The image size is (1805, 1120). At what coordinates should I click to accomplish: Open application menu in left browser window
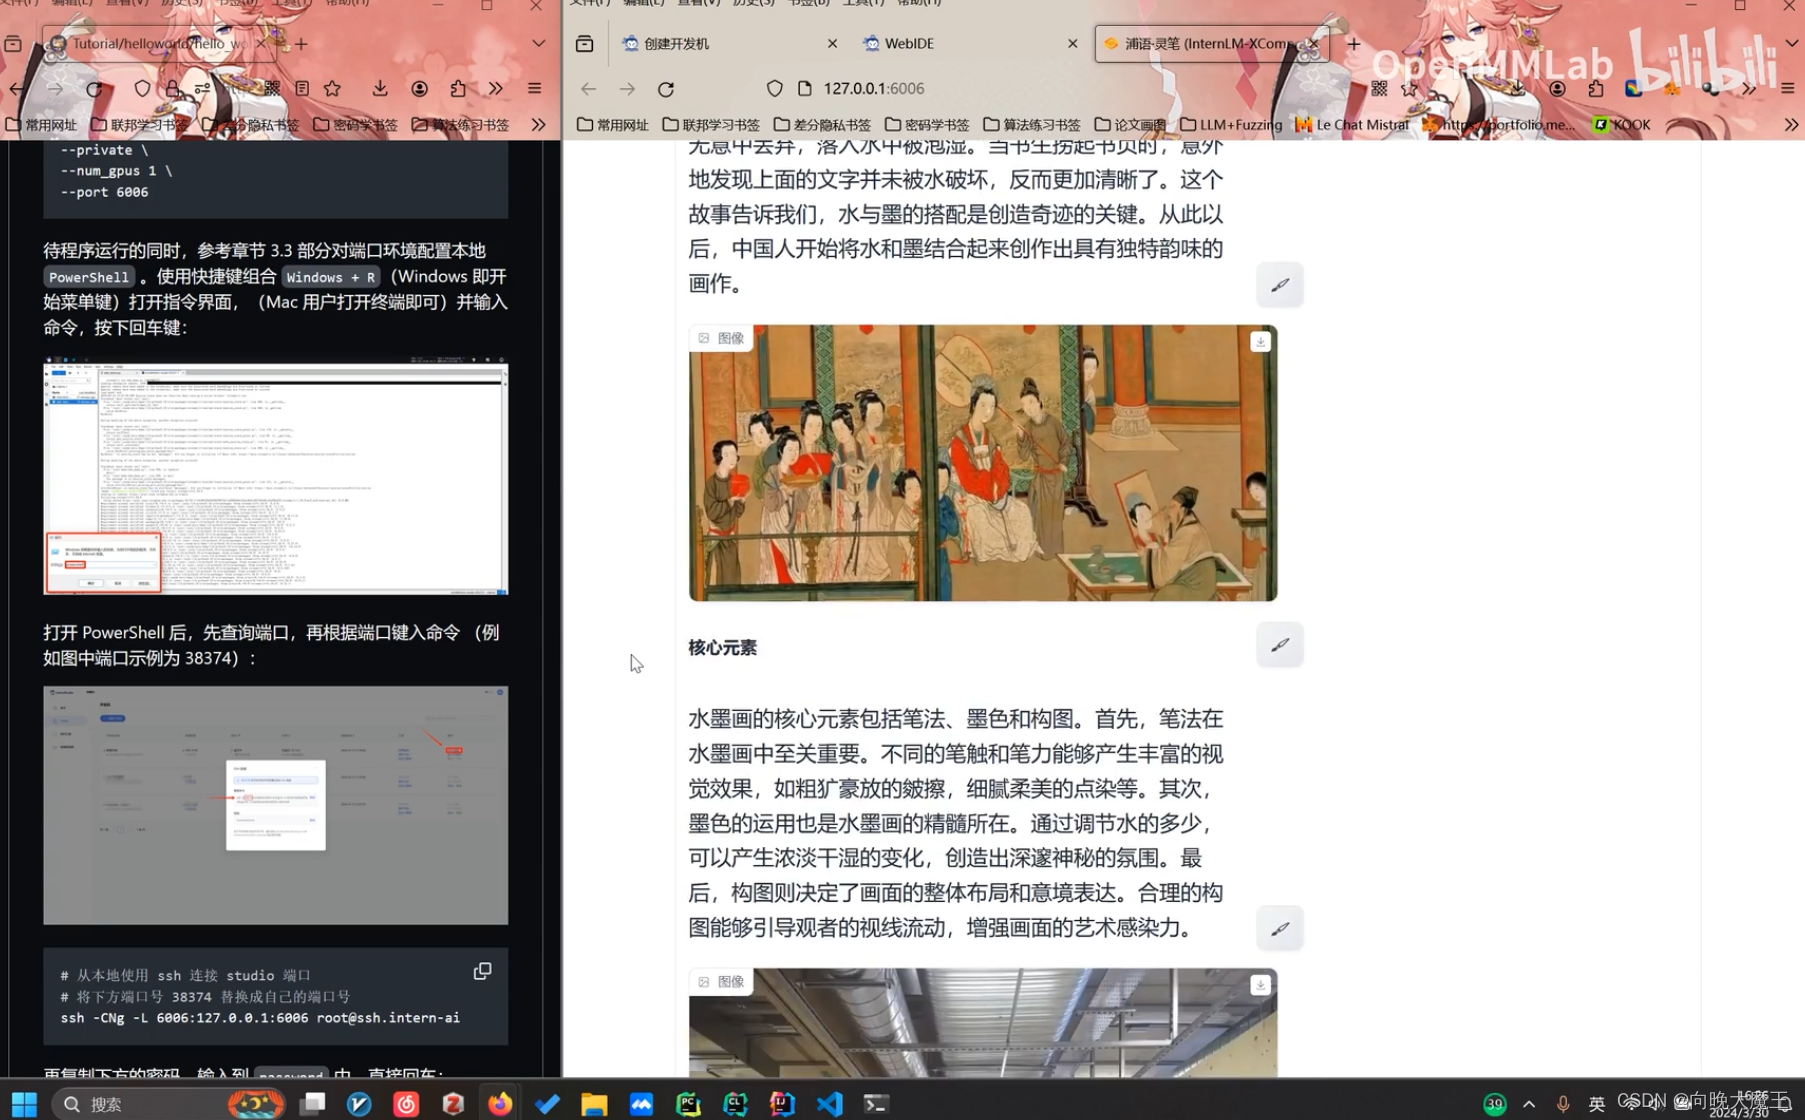click(535, 89)
